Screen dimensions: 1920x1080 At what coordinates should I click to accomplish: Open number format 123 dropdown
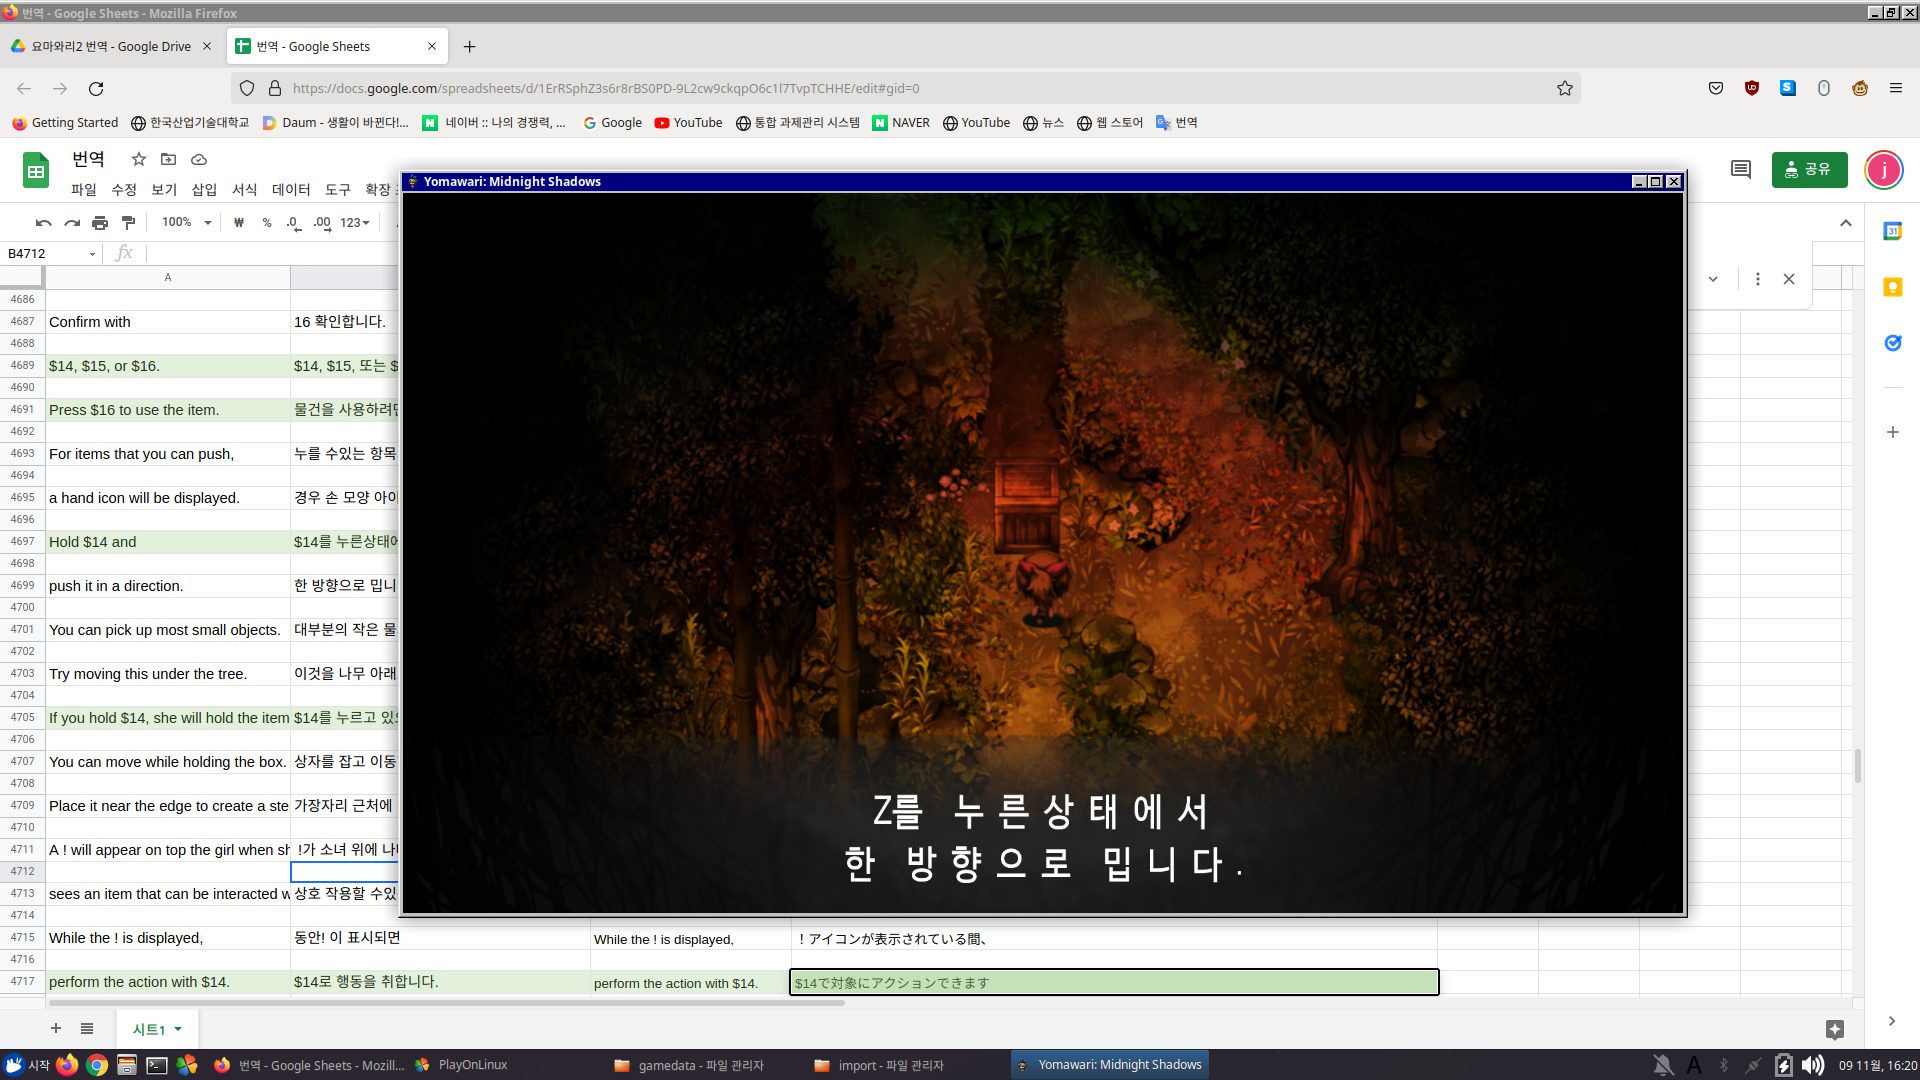click(355, 223)
